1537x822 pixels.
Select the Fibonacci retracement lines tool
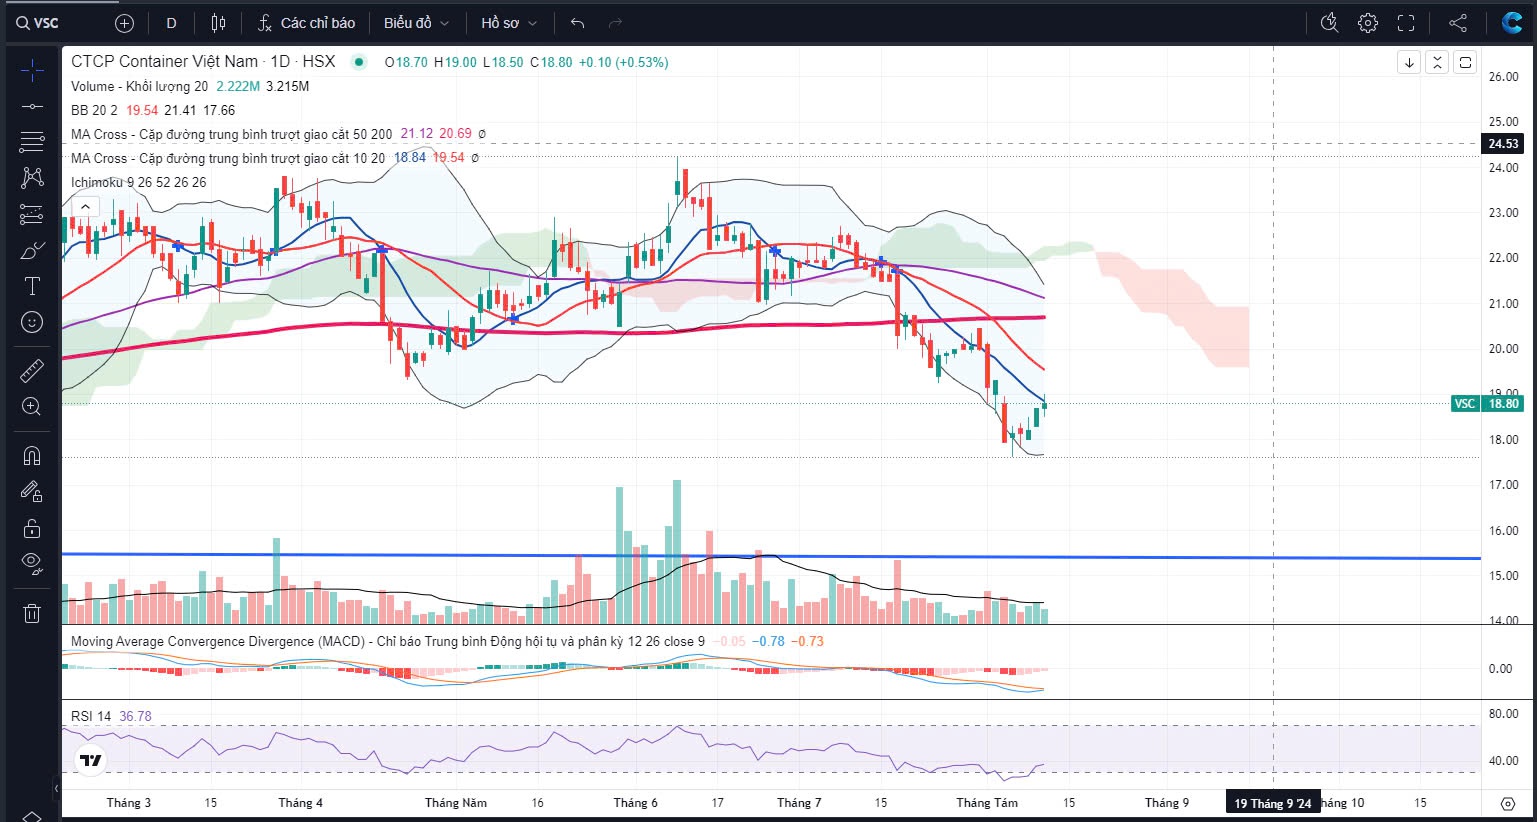32,141
